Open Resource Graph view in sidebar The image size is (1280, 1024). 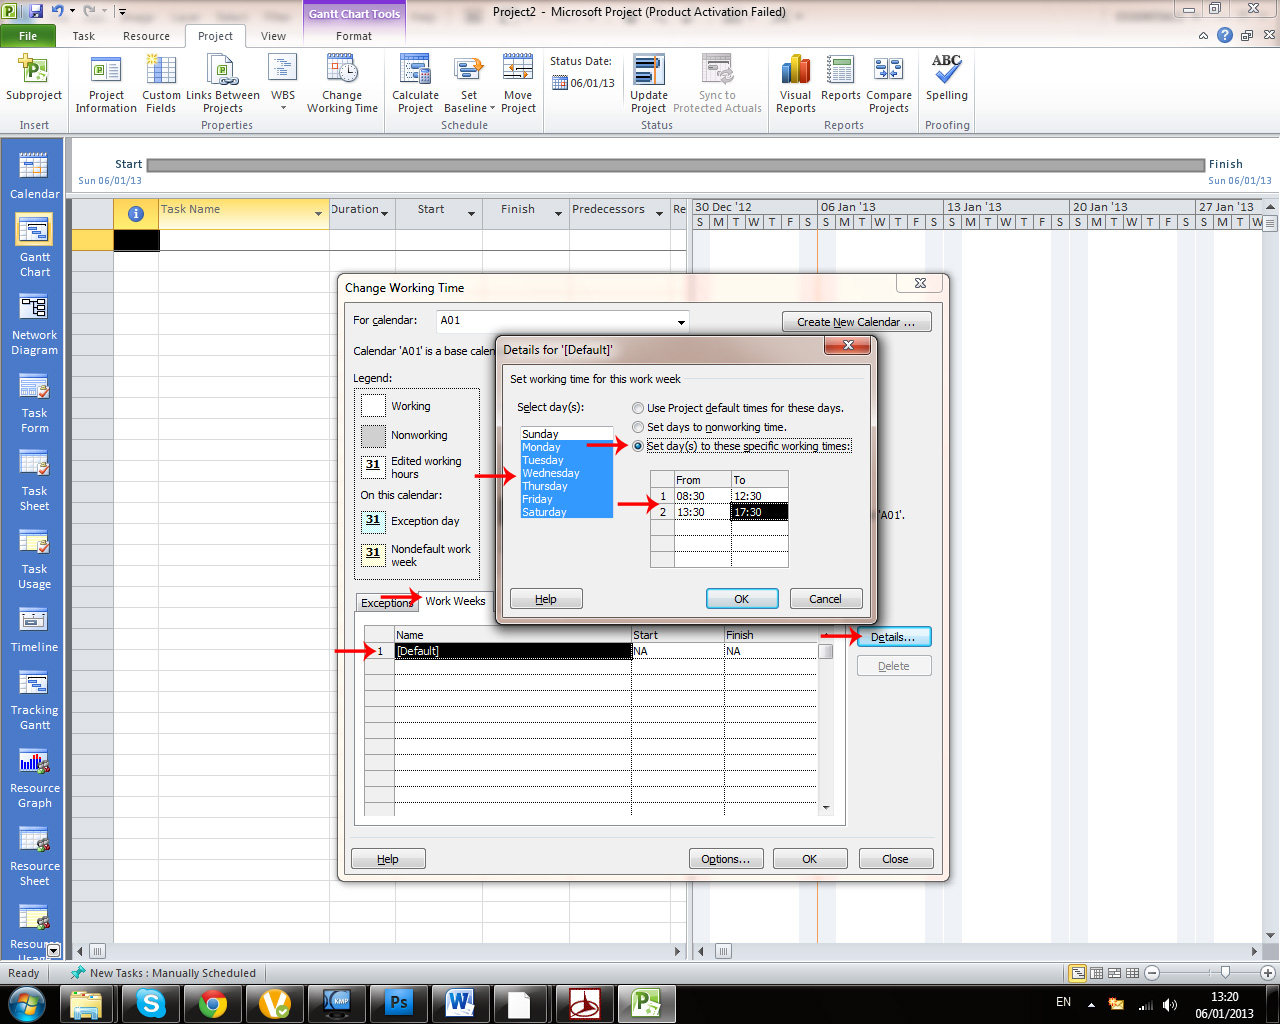point(35,779)
